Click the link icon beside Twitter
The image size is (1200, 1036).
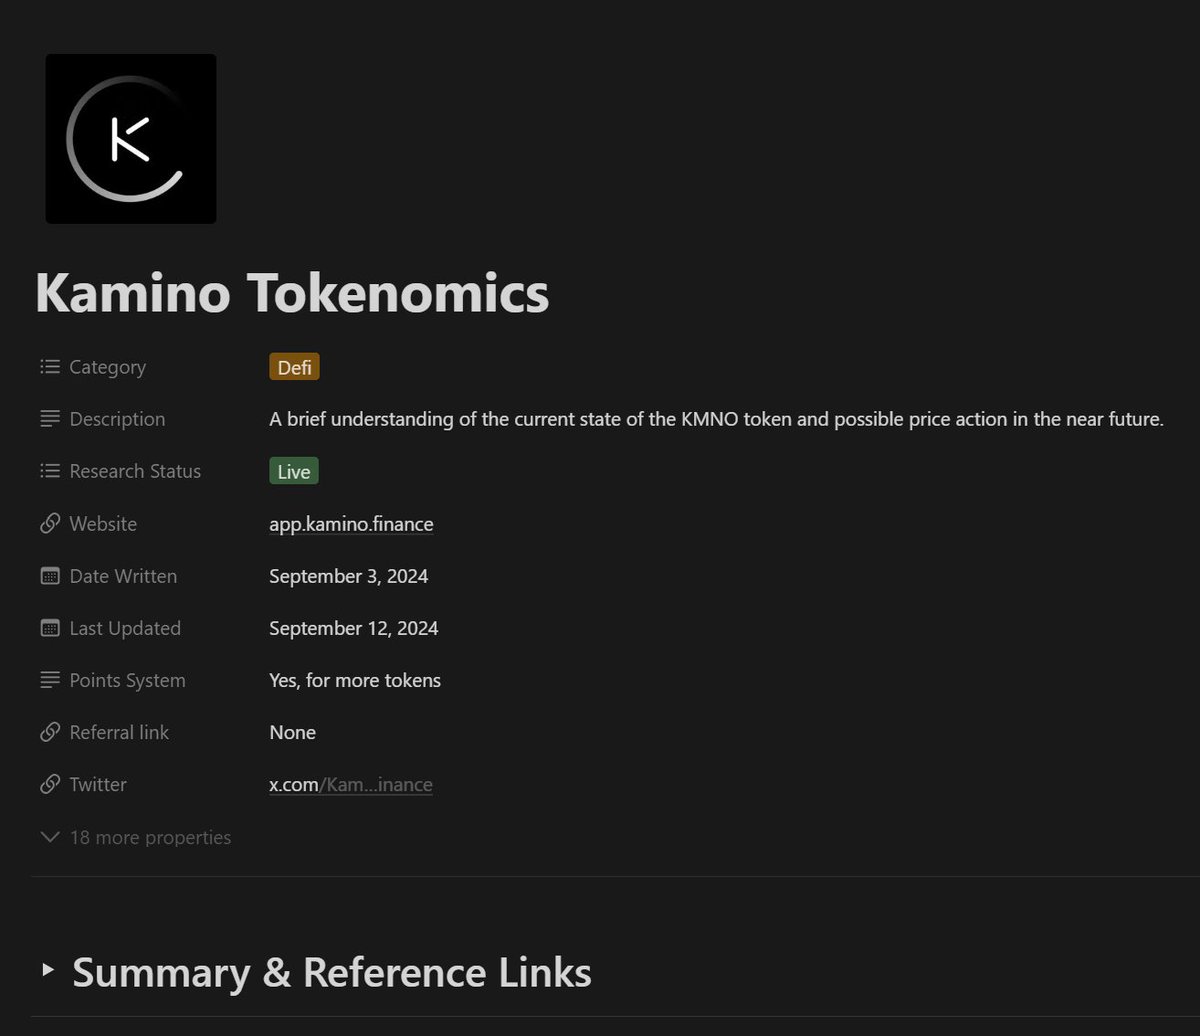[50, 784]
